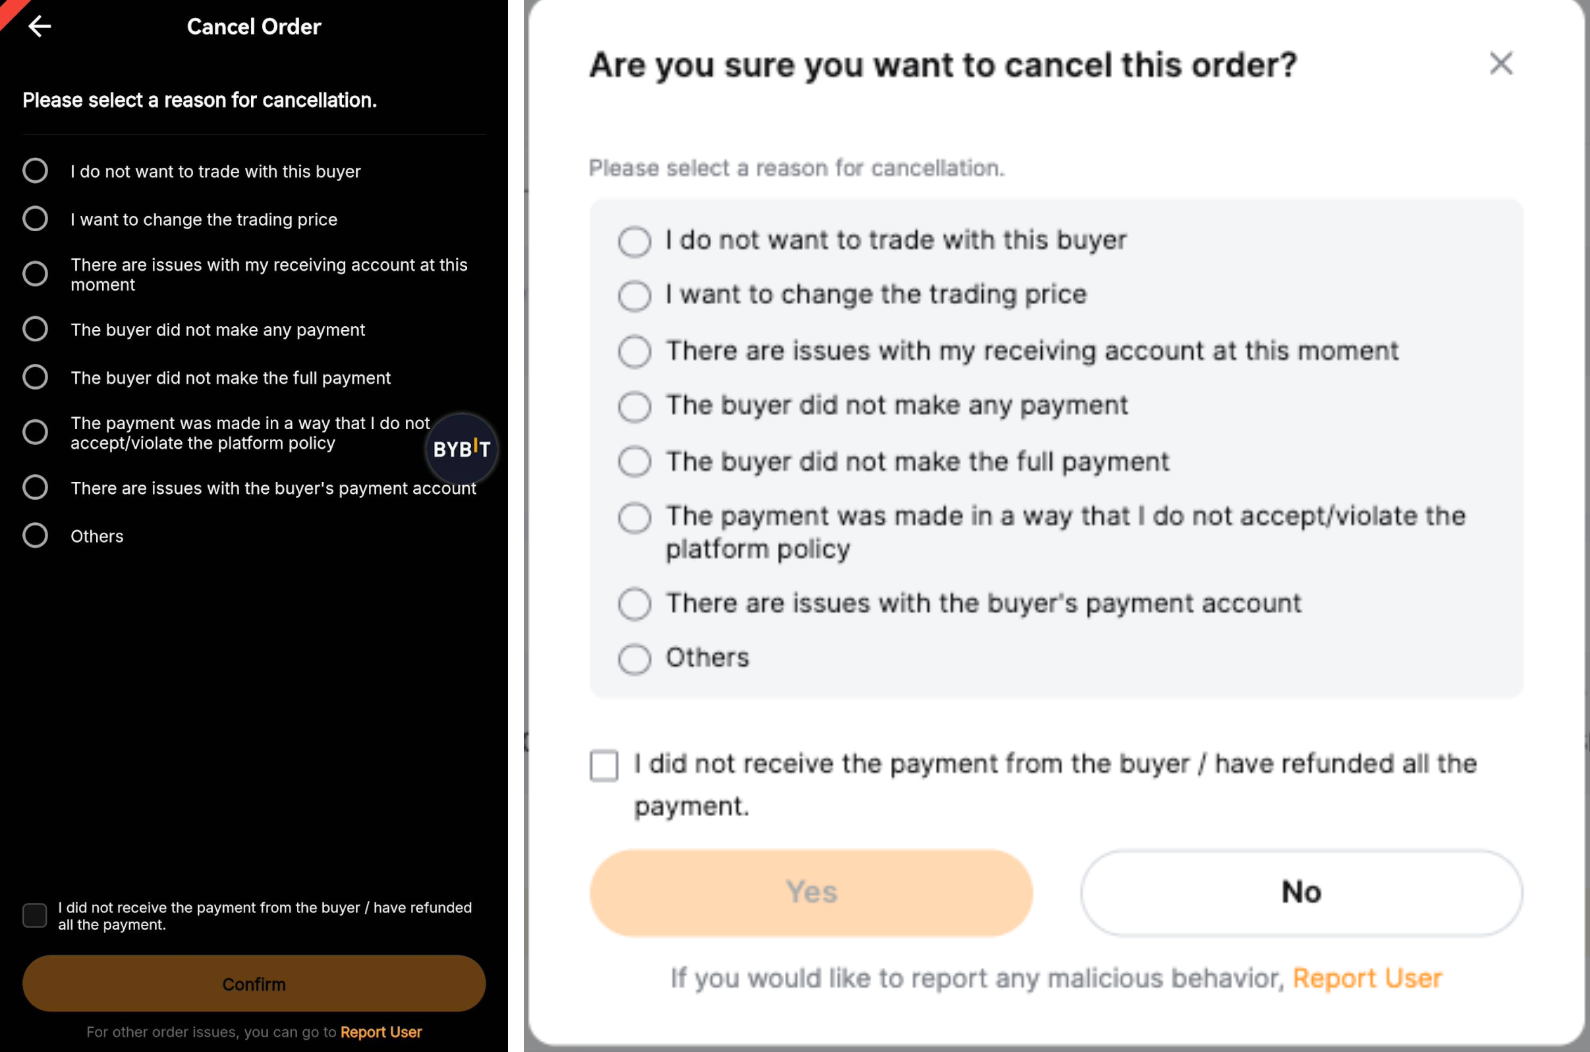Close the cancel order confirmation dialog
1590x1052 pixels.
(1500, 64)
